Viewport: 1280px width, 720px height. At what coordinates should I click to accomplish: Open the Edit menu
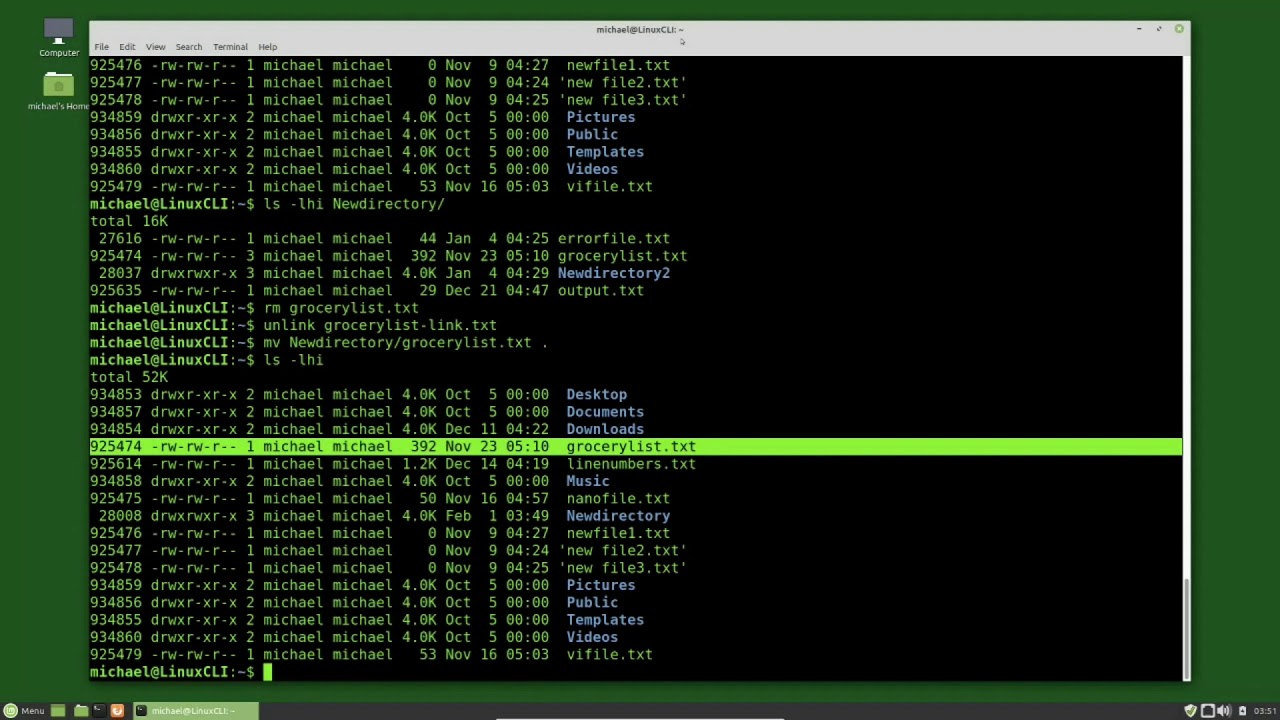[x=127, y=47]
